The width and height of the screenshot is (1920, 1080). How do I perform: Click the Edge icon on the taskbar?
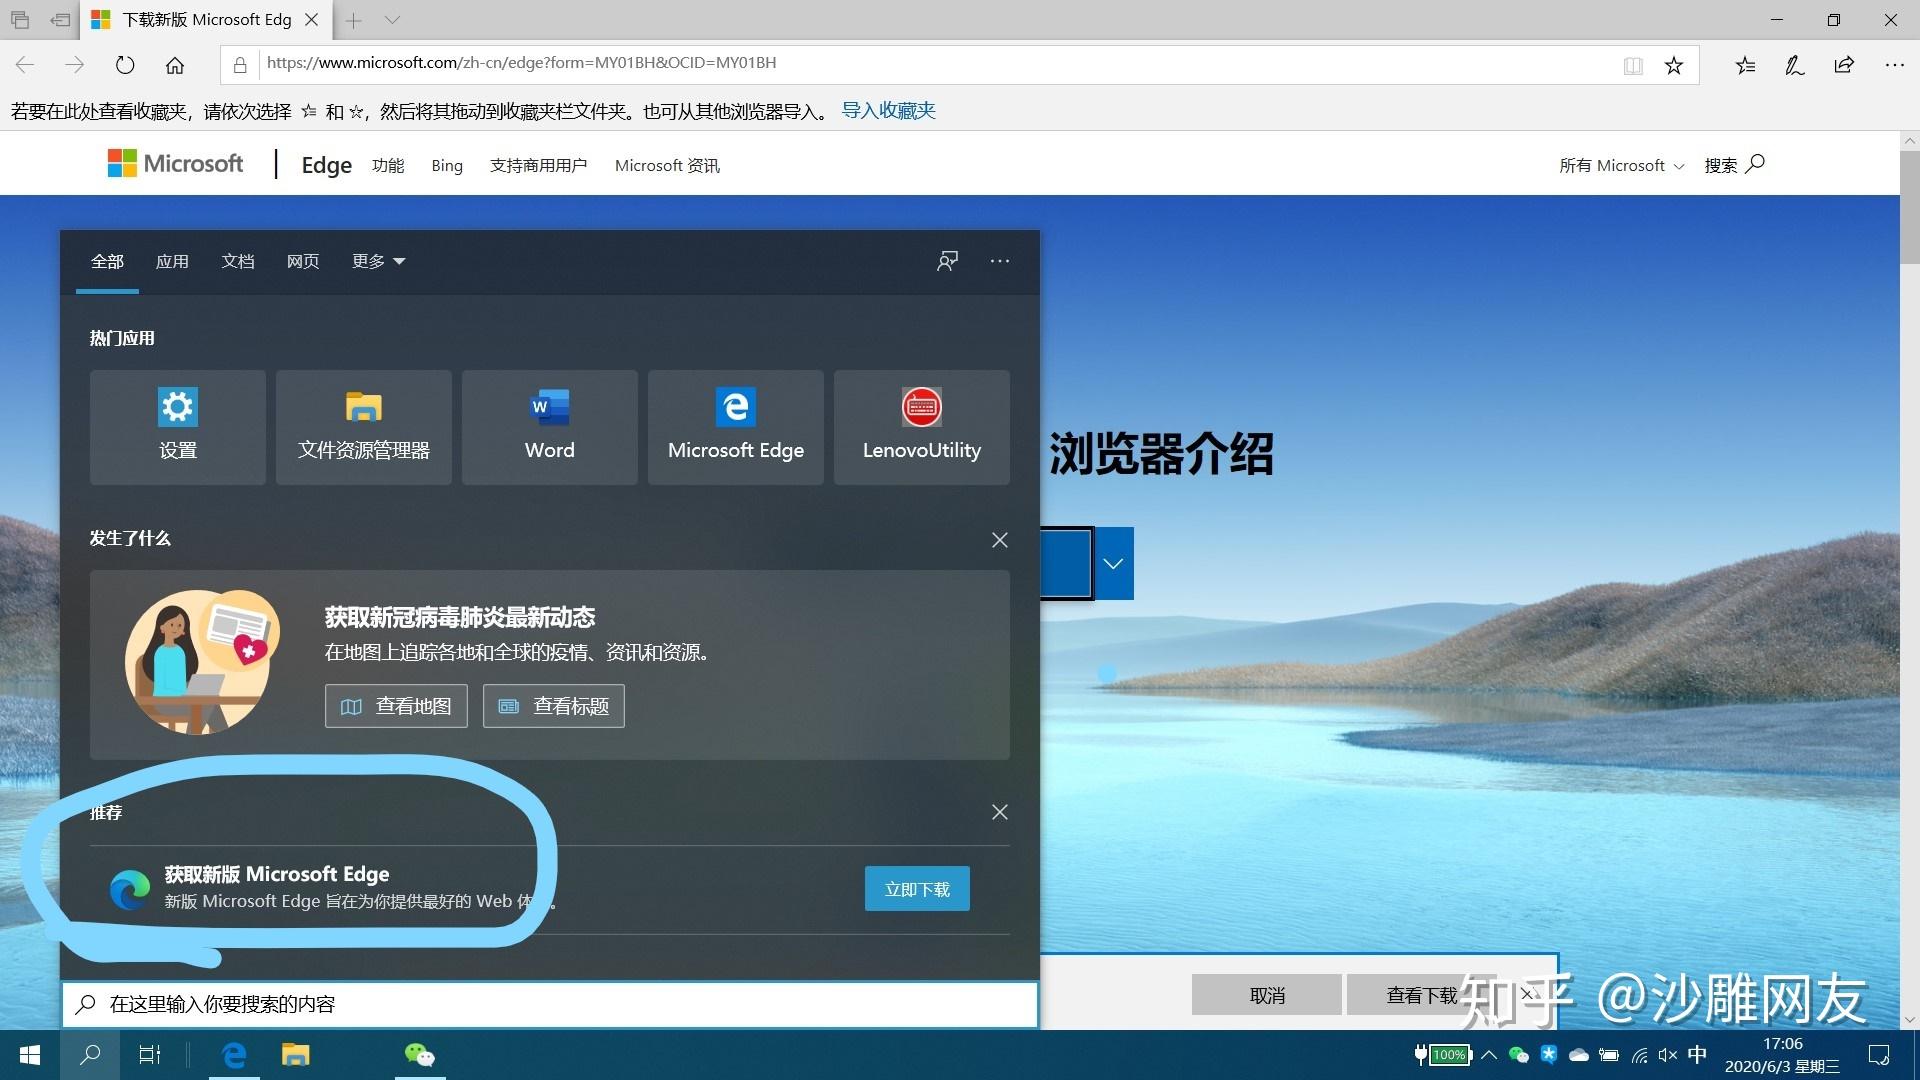234,1055
